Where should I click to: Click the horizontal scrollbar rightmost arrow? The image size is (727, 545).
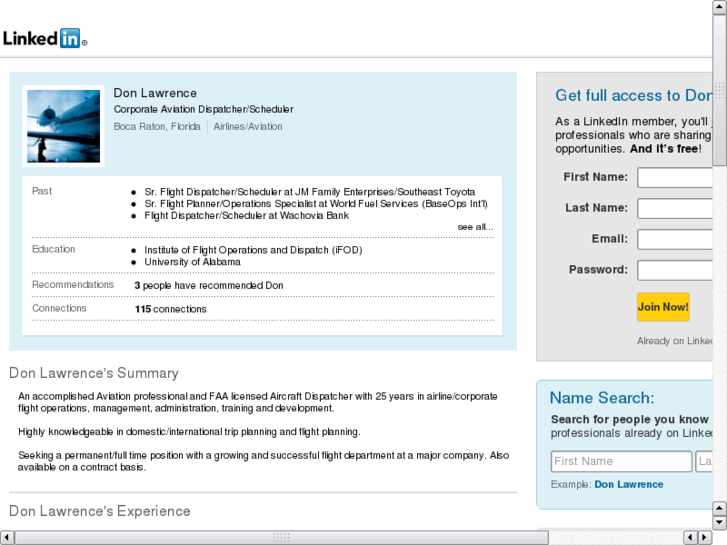tap(705, 537)
